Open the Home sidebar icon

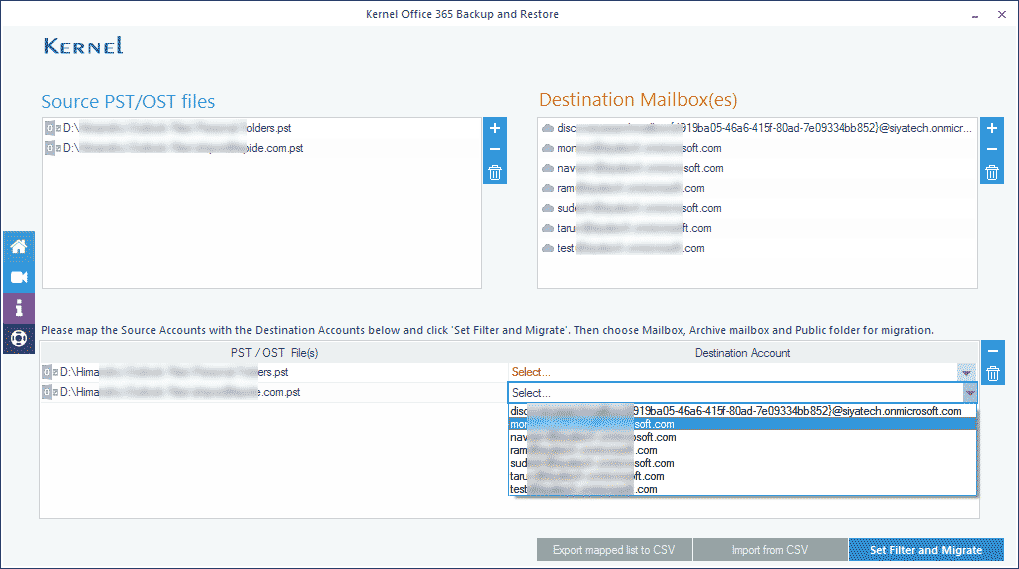click(x=19, y=246)
